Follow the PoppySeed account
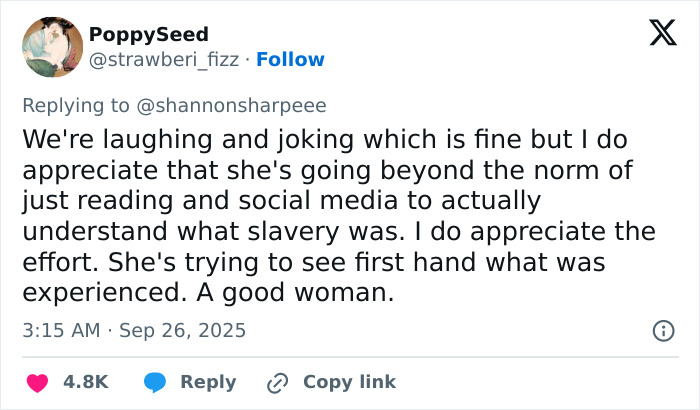The height and width of the screenshot is (410, 700). pos(290,60)
